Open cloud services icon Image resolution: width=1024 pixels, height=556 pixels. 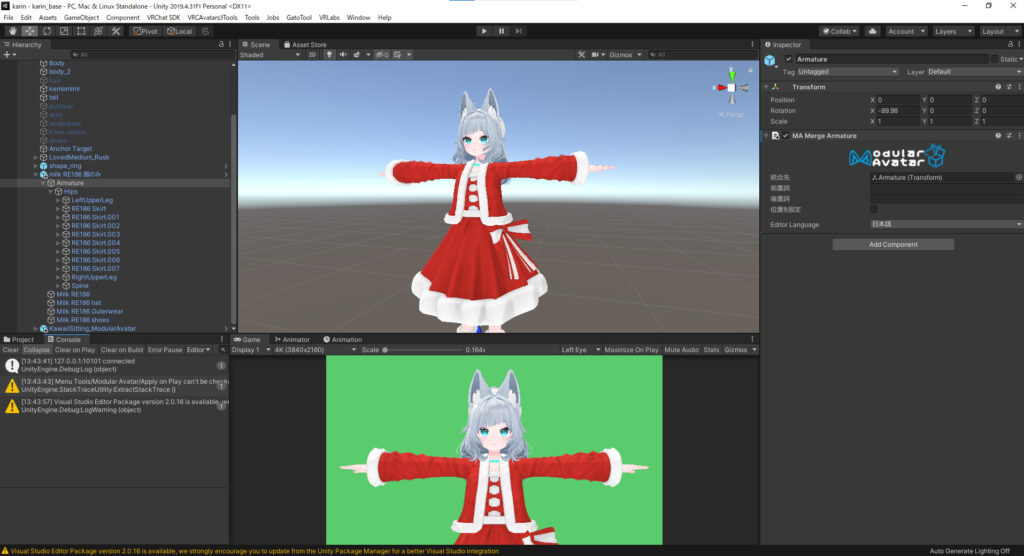872,31
